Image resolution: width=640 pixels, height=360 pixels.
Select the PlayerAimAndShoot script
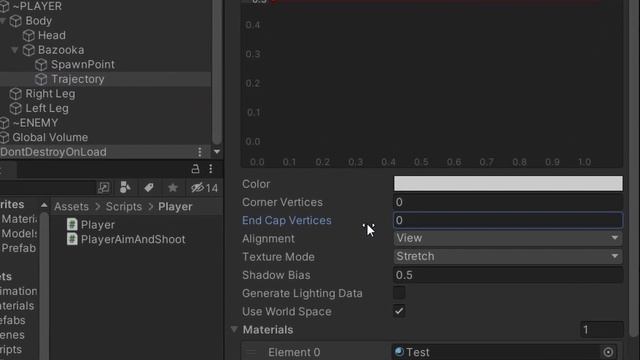(x=133, y=240)
